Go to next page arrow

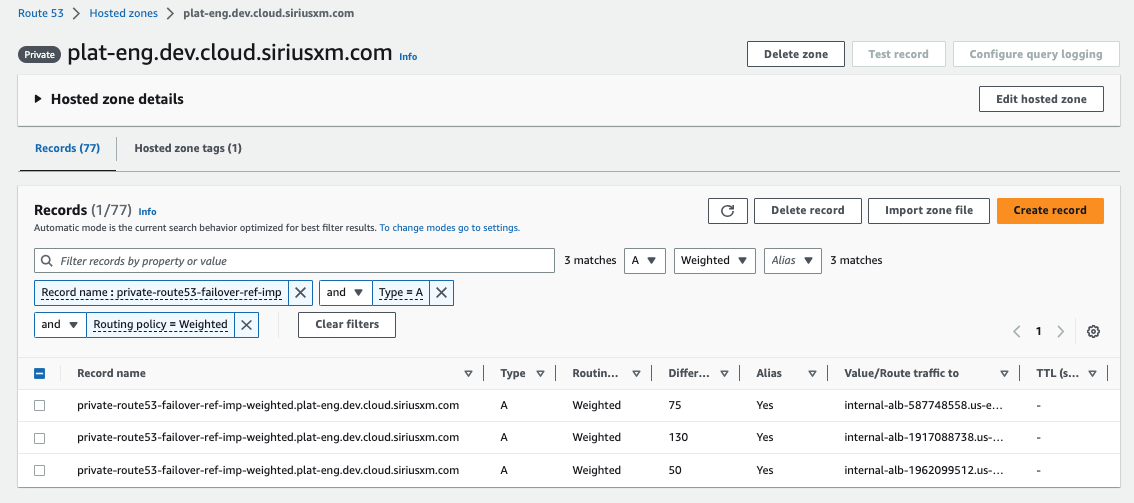click(x=1061, y=332)
